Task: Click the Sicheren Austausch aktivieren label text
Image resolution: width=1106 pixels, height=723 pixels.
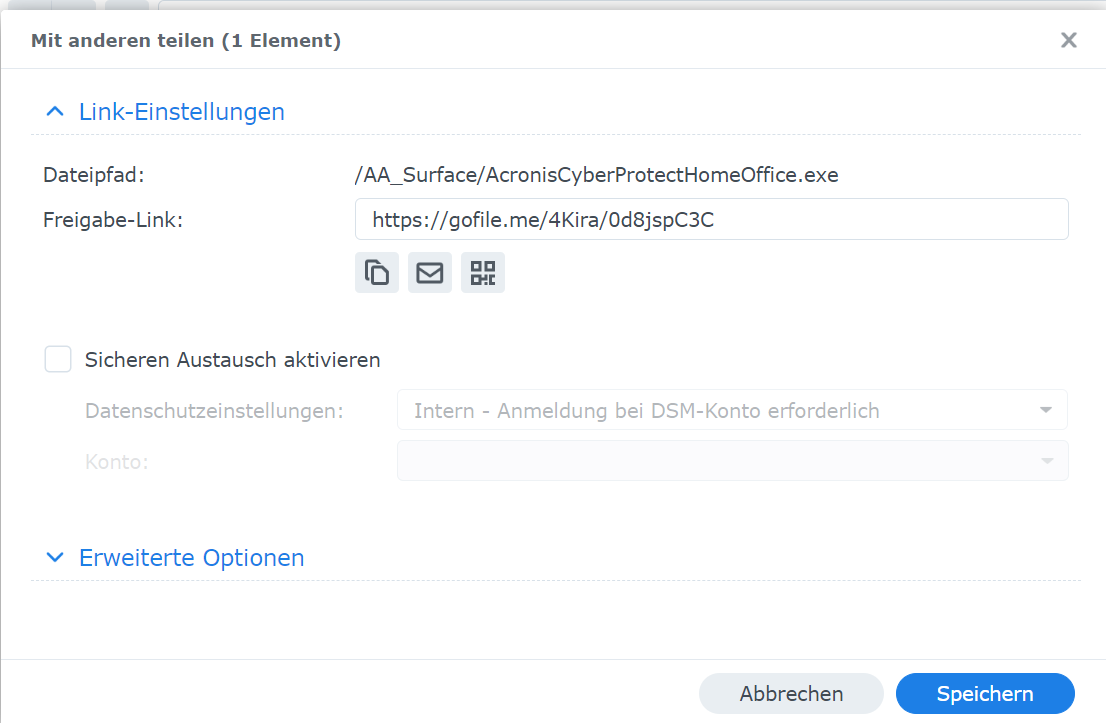Action: tap(232, 360)
